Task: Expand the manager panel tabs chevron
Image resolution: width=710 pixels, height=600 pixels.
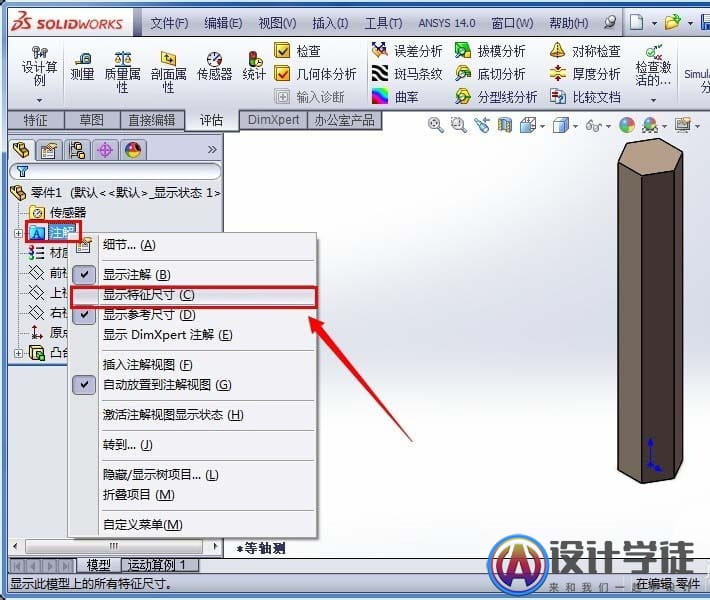Action: (212, 149)
